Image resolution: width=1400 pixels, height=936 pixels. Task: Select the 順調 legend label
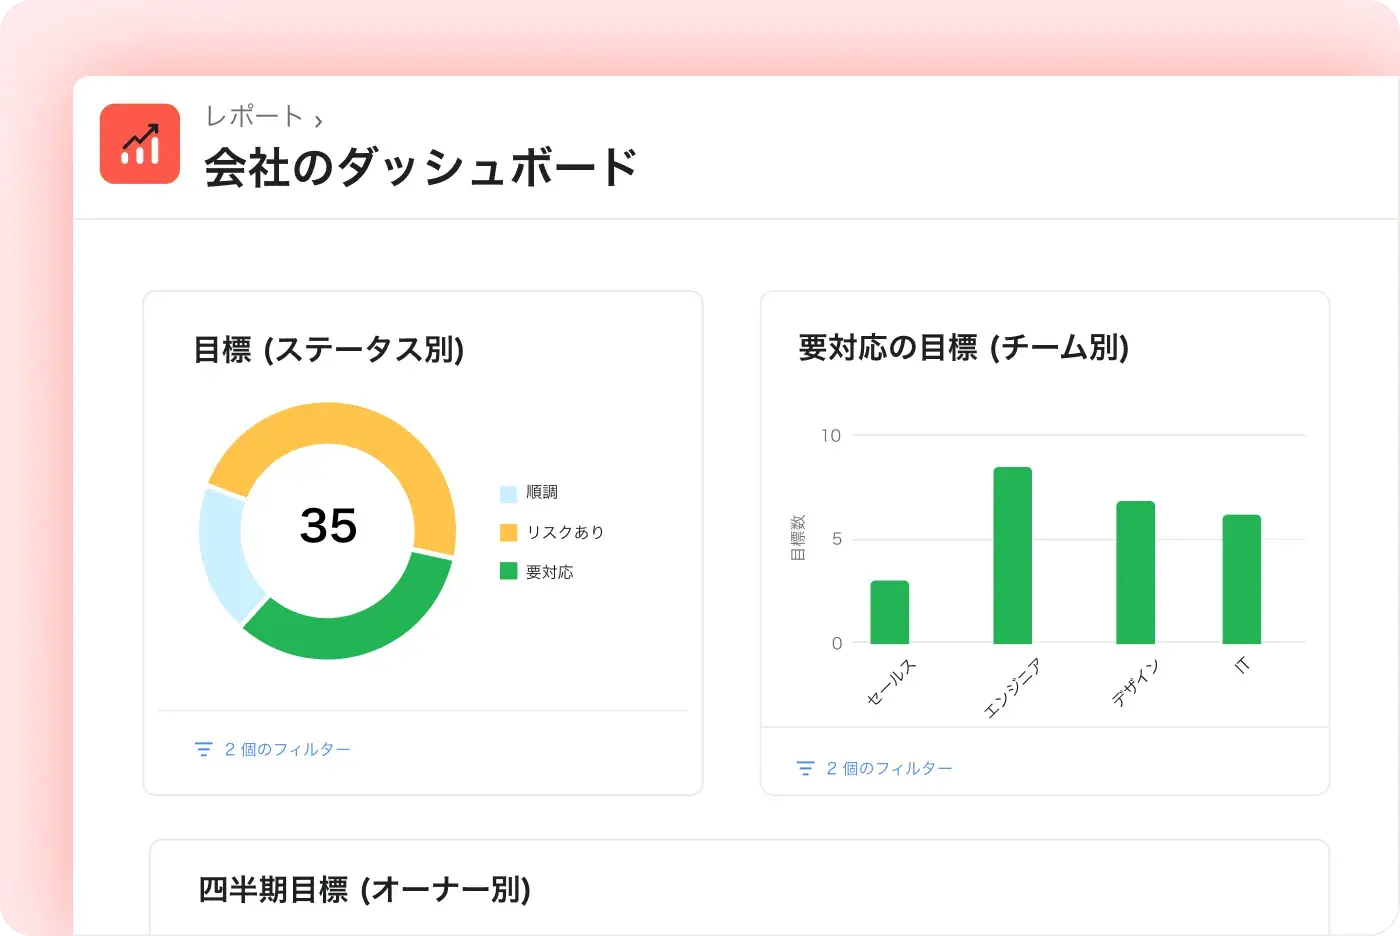[542, 492]
